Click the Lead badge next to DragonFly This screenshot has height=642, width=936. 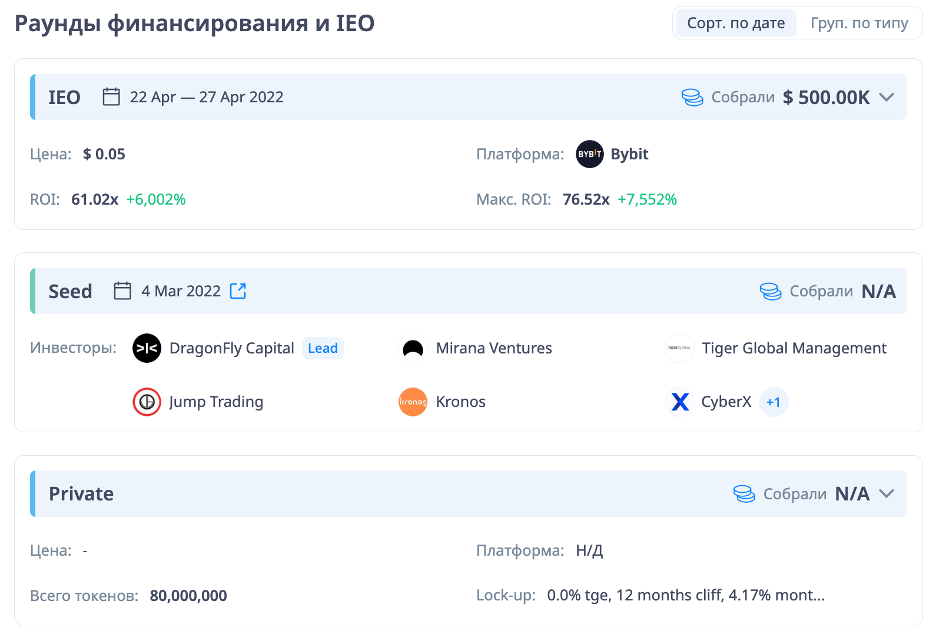coord(322,348)
